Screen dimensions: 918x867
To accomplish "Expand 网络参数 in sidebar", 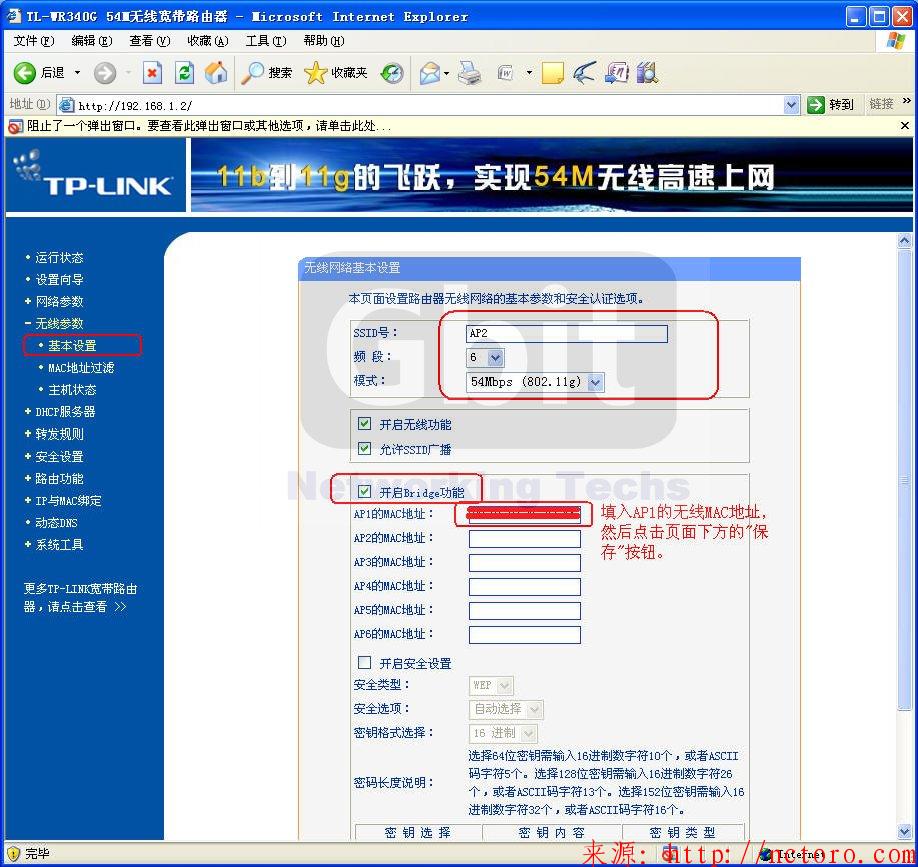I will pos(59,301).
